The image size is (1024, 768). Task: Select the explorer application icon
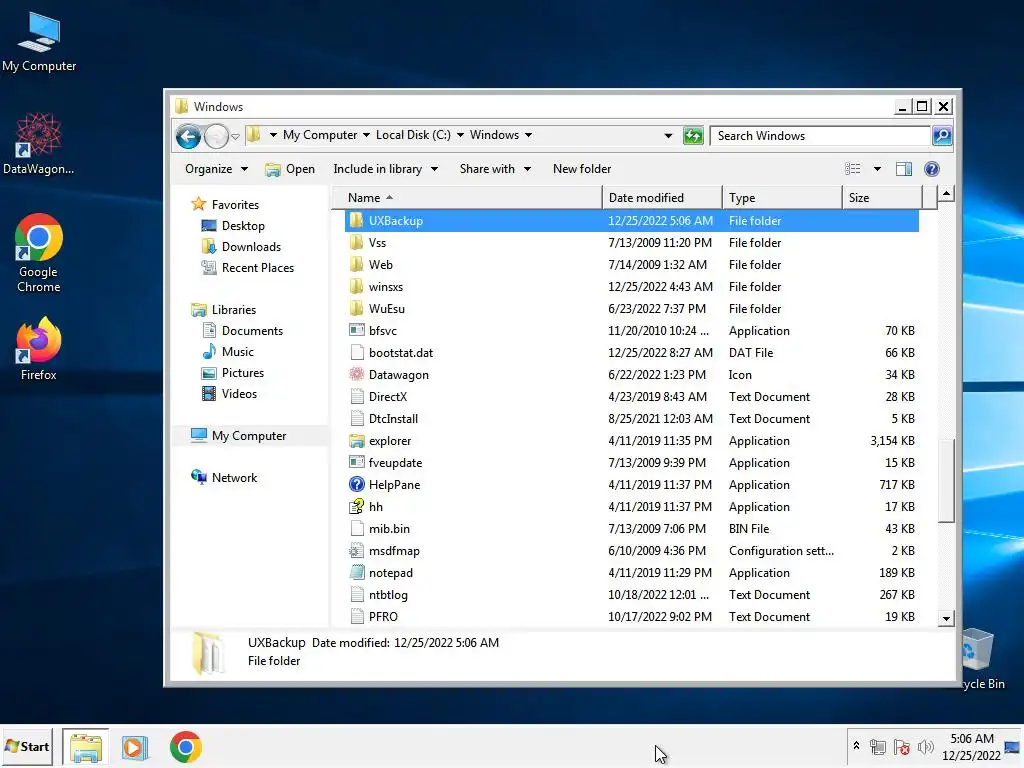(357, 441)
